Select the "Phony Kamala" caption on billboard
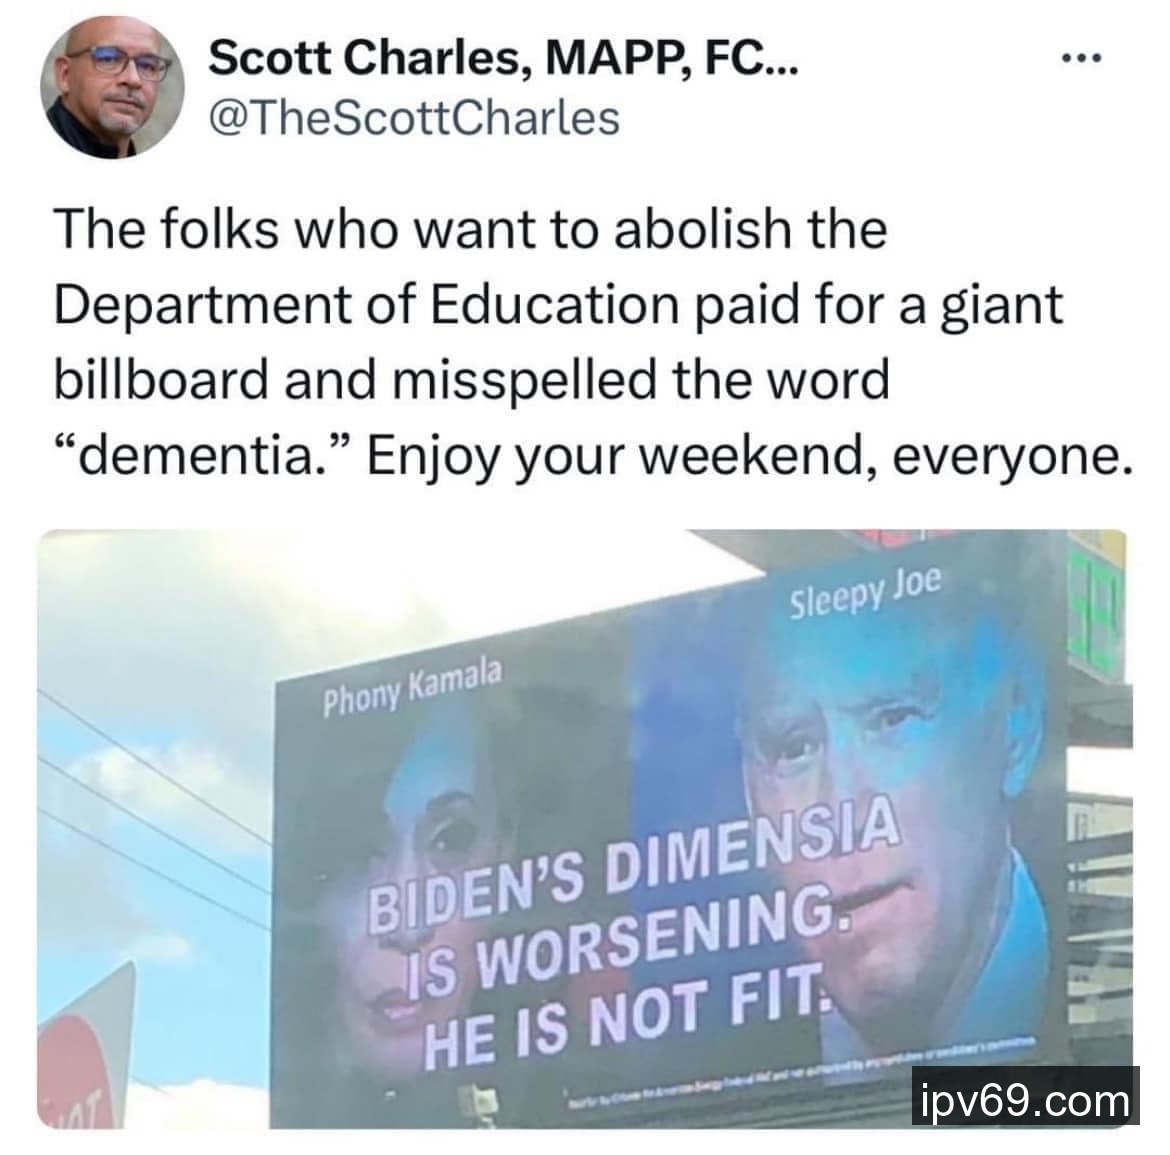This screenshot has width=1170, height=1155. point(412,687)
